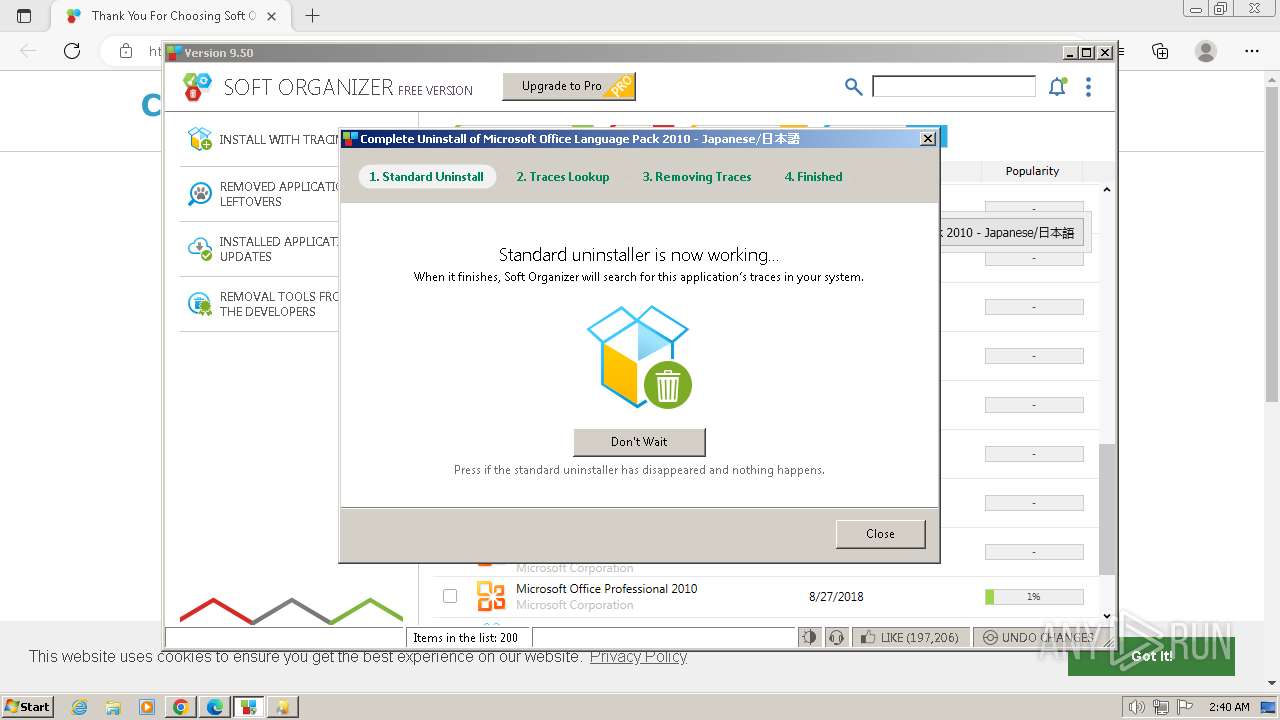Refresh the browser page
The height and width of the screenshot is (720, 1280).
(72, 51)
